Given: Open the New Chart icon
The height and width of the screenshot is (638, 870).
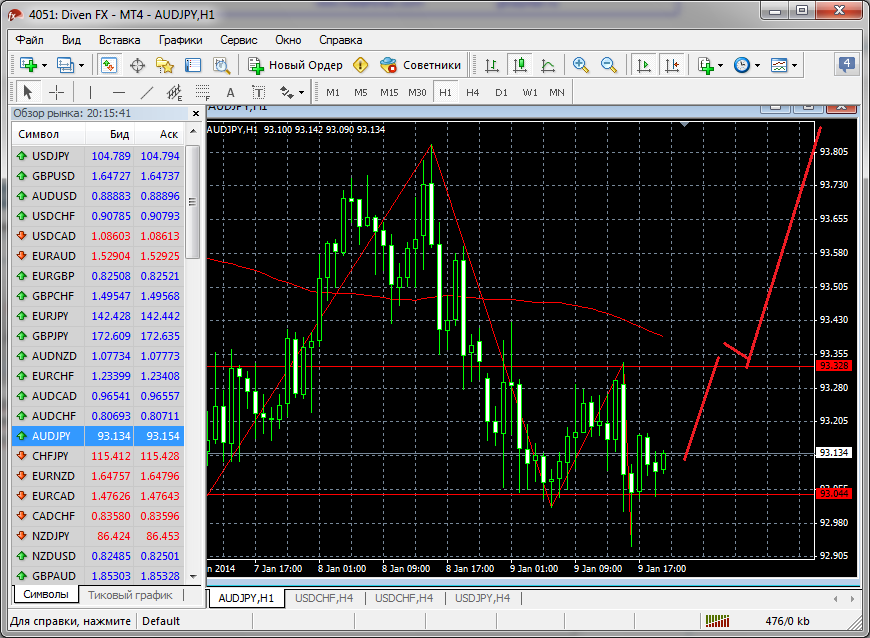Looking at the screenshot, I should click(28, 65).
